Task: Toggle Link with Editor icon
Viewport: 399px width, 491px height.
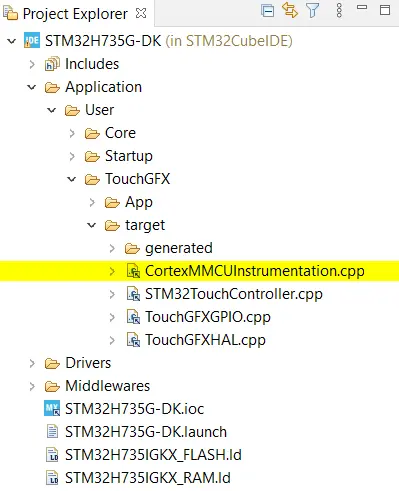Action: click(x=290, y=10)
